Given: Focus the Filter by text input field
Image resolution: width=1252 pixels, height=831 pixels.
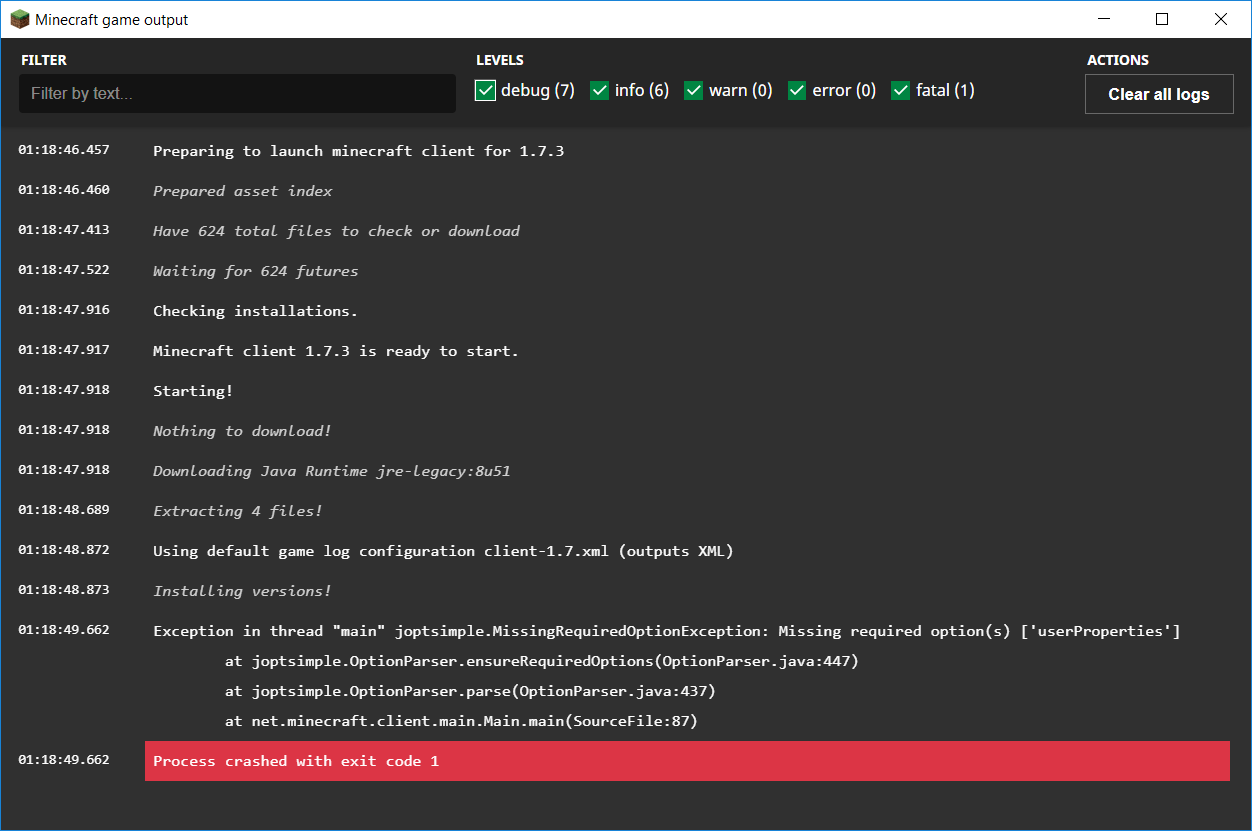Looking at the screenshot, I should [x=237, y=93].
